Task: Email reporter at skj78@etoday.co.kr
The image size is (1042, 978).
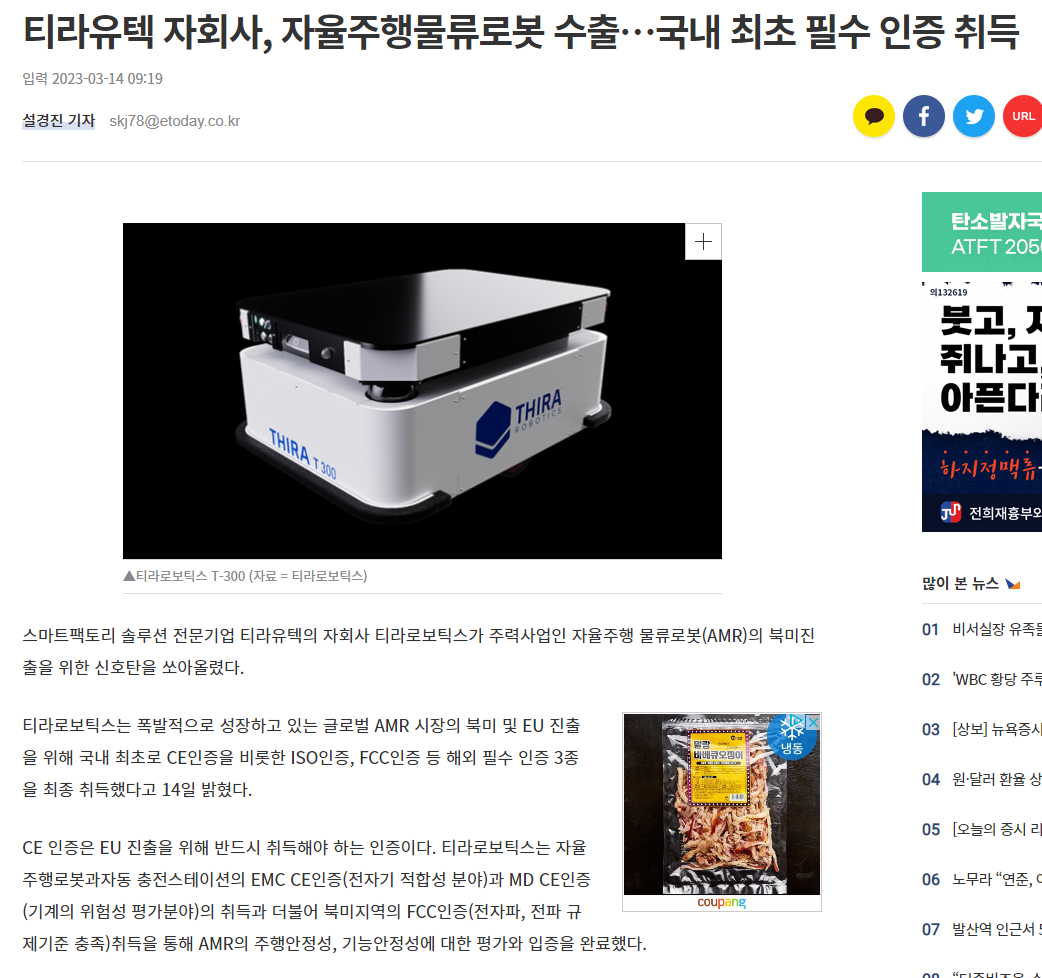Action: click(174, 121)
